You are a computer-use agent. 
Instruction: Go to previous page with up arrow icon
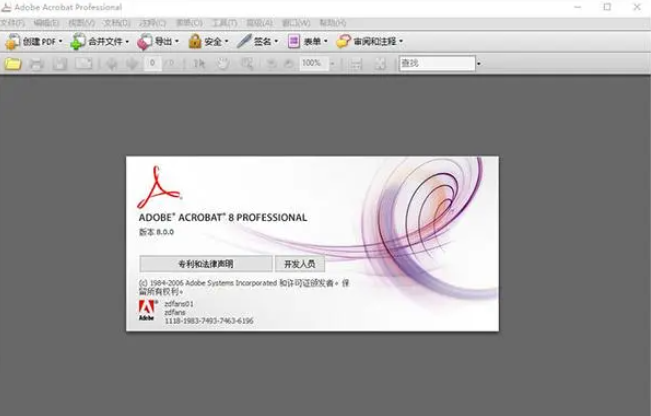(x=112, y=64)
